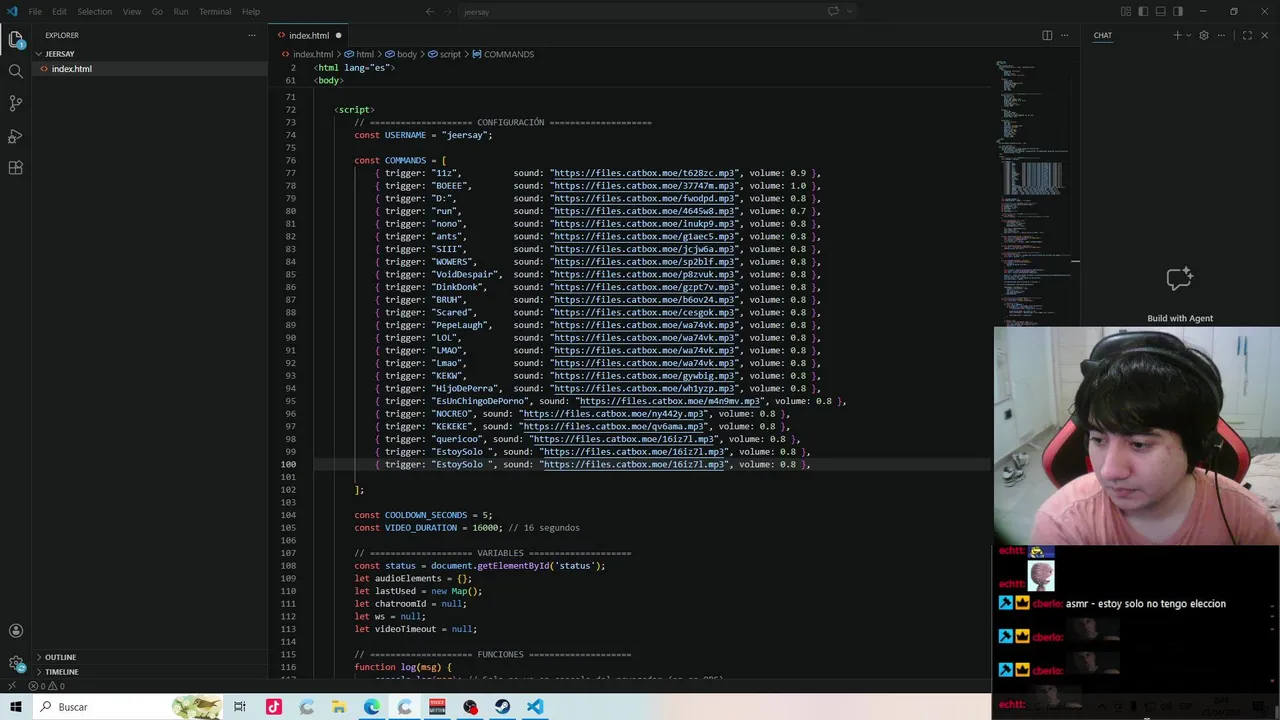Image resolution: width=1280 pixels, height=720 pixels.
Task: Open the Go menu
Action: [157, 12]
